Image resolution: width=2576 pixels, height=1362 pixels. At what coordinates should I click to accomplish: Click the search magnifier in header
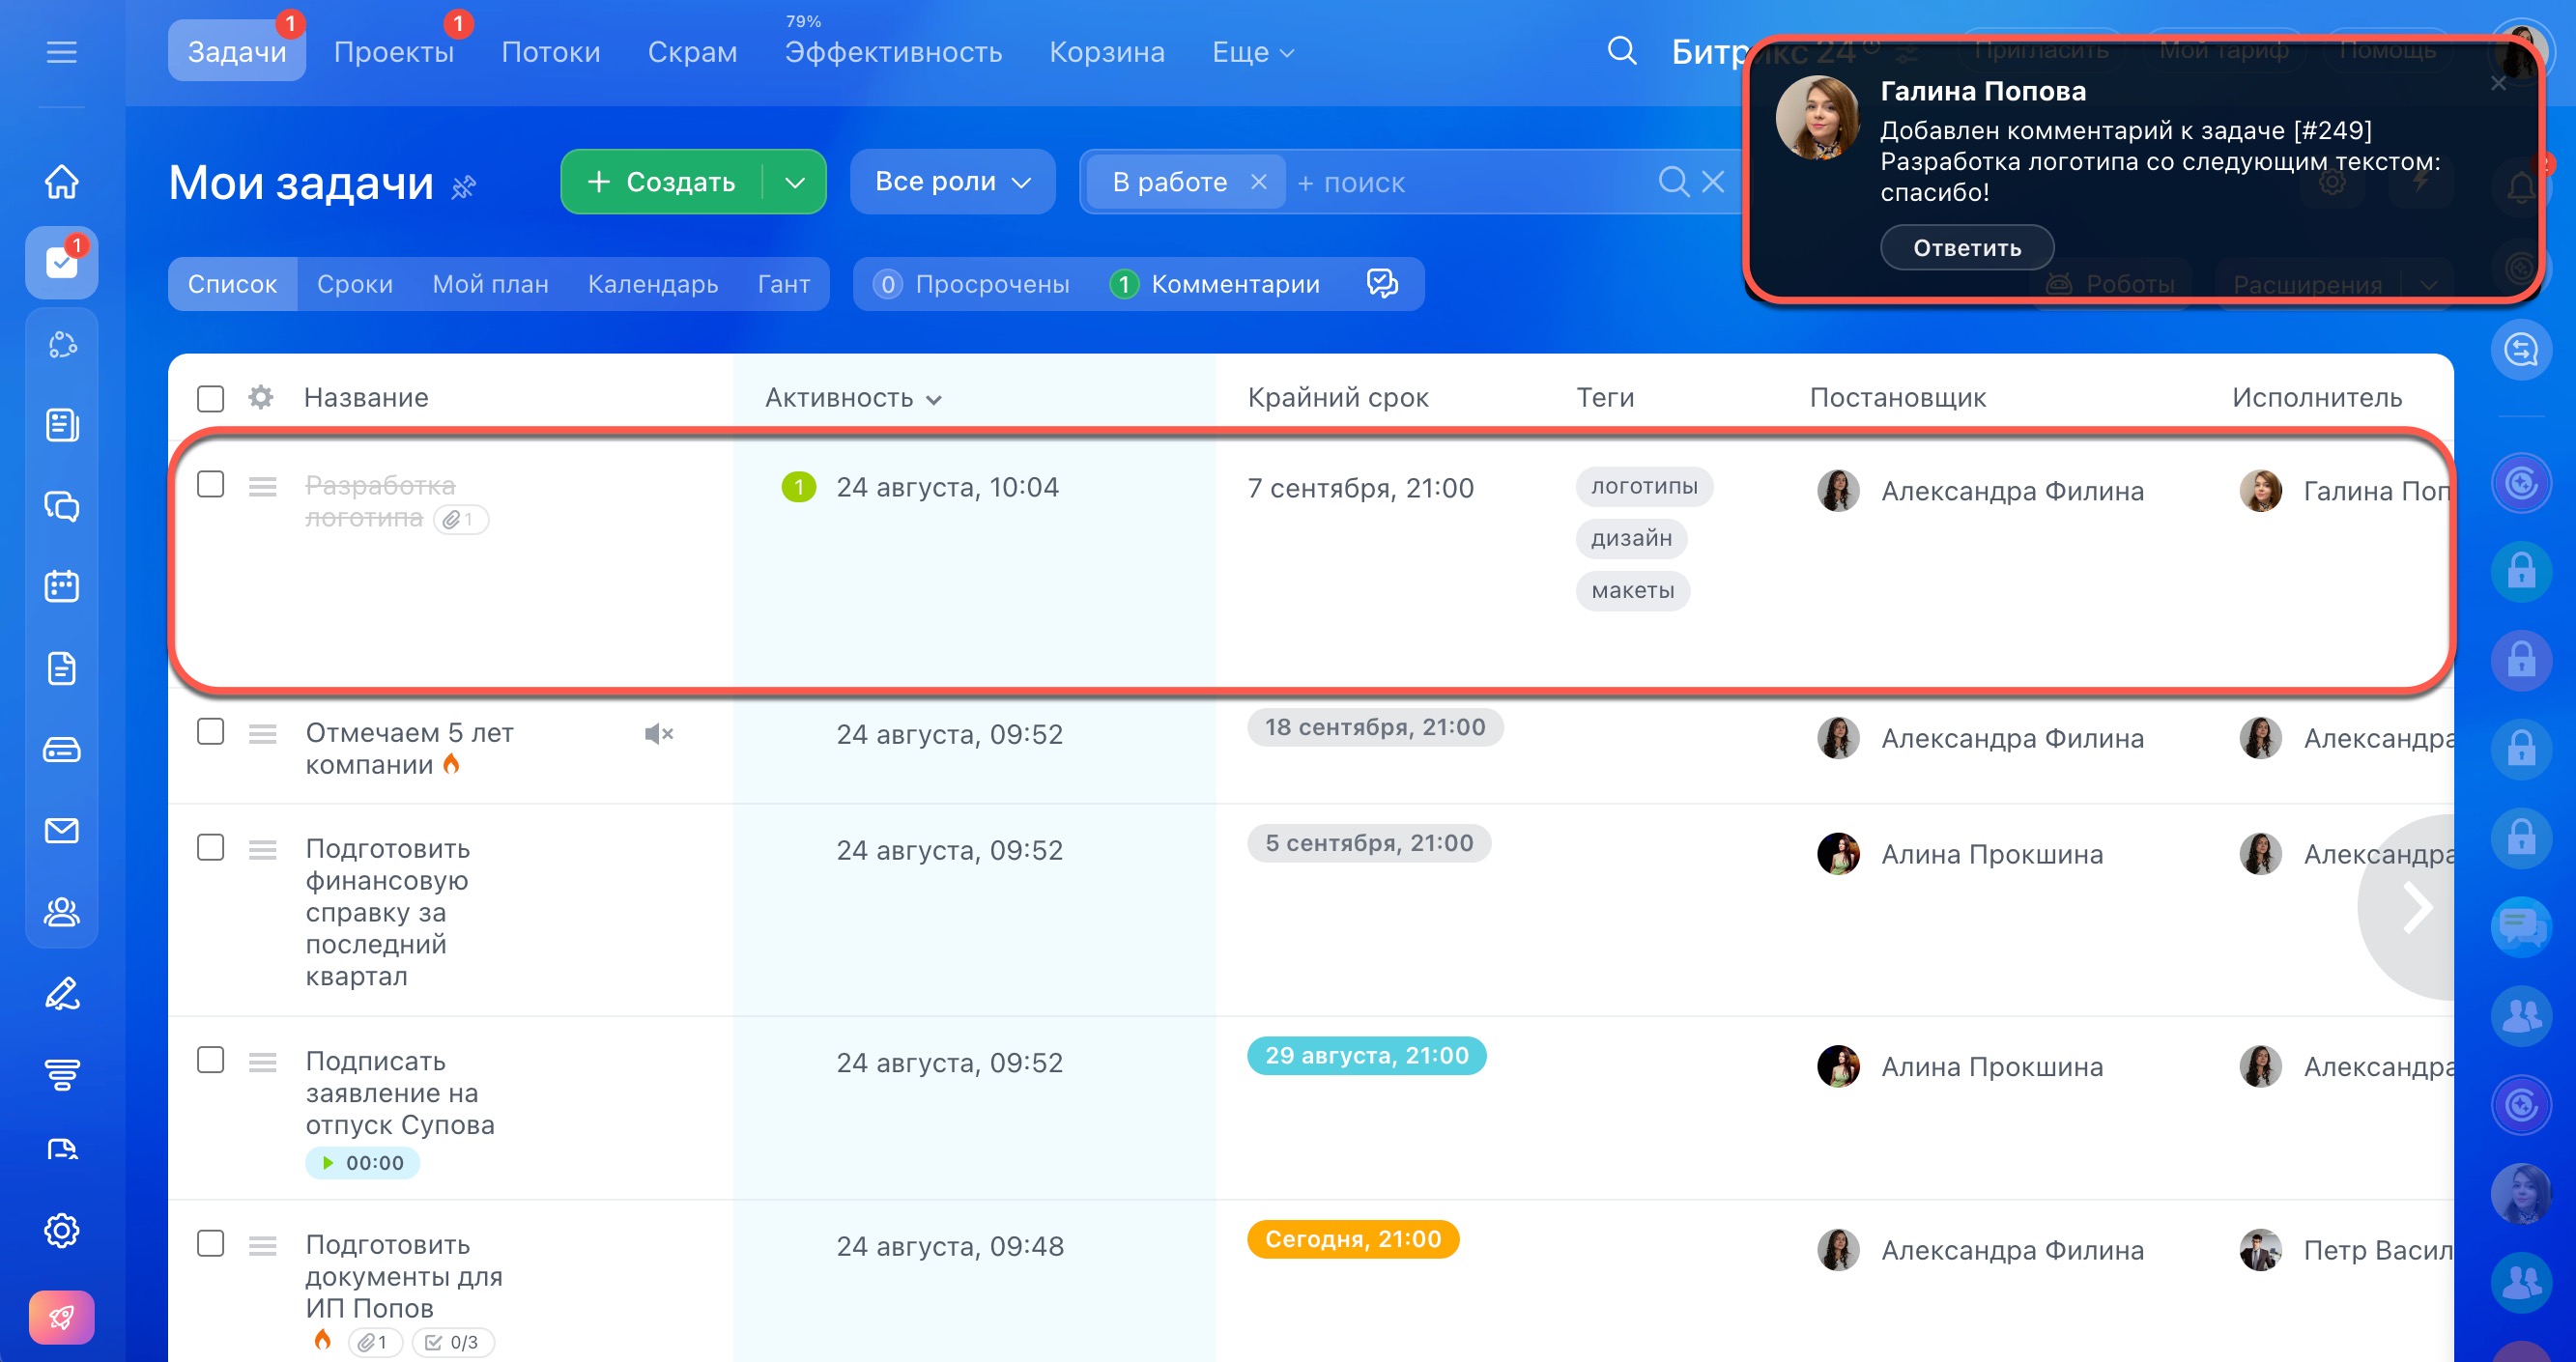point(1622,51)
